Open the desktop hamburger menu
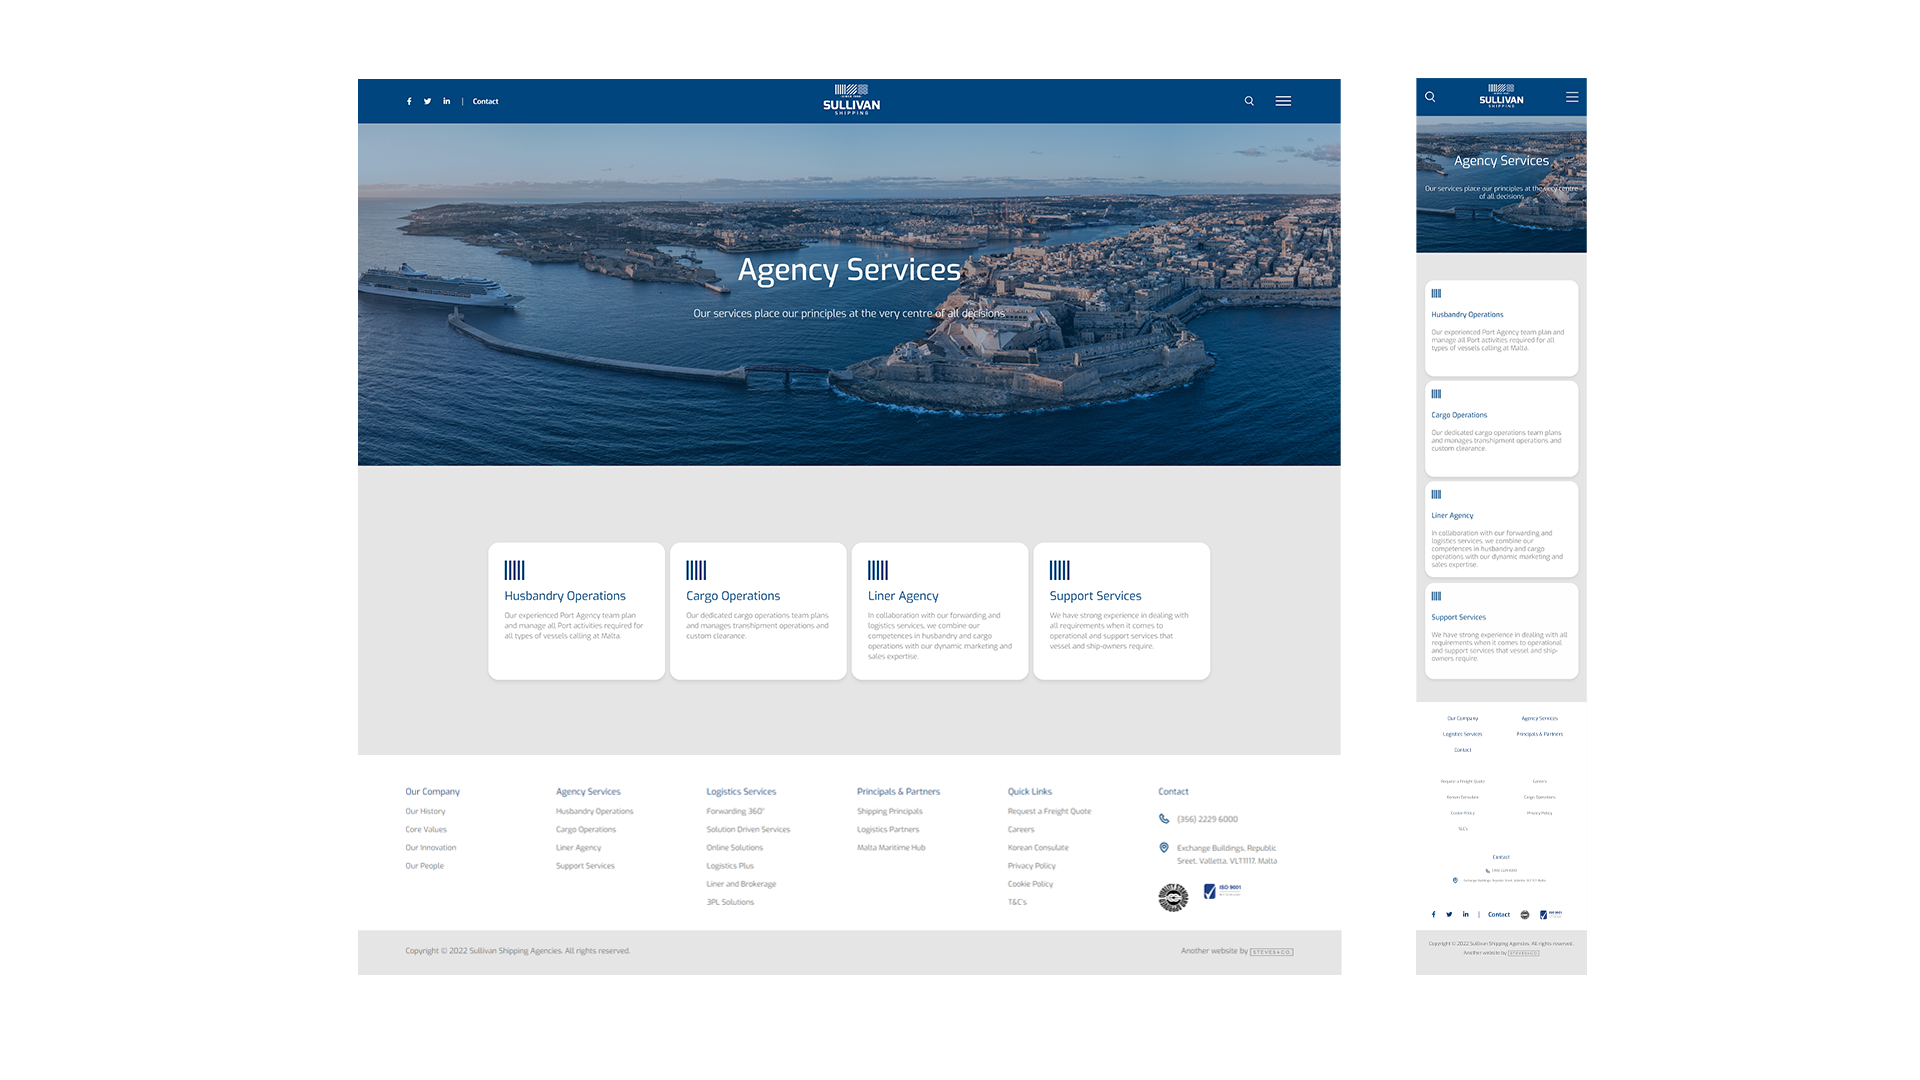 click(x=1283, y=101)
